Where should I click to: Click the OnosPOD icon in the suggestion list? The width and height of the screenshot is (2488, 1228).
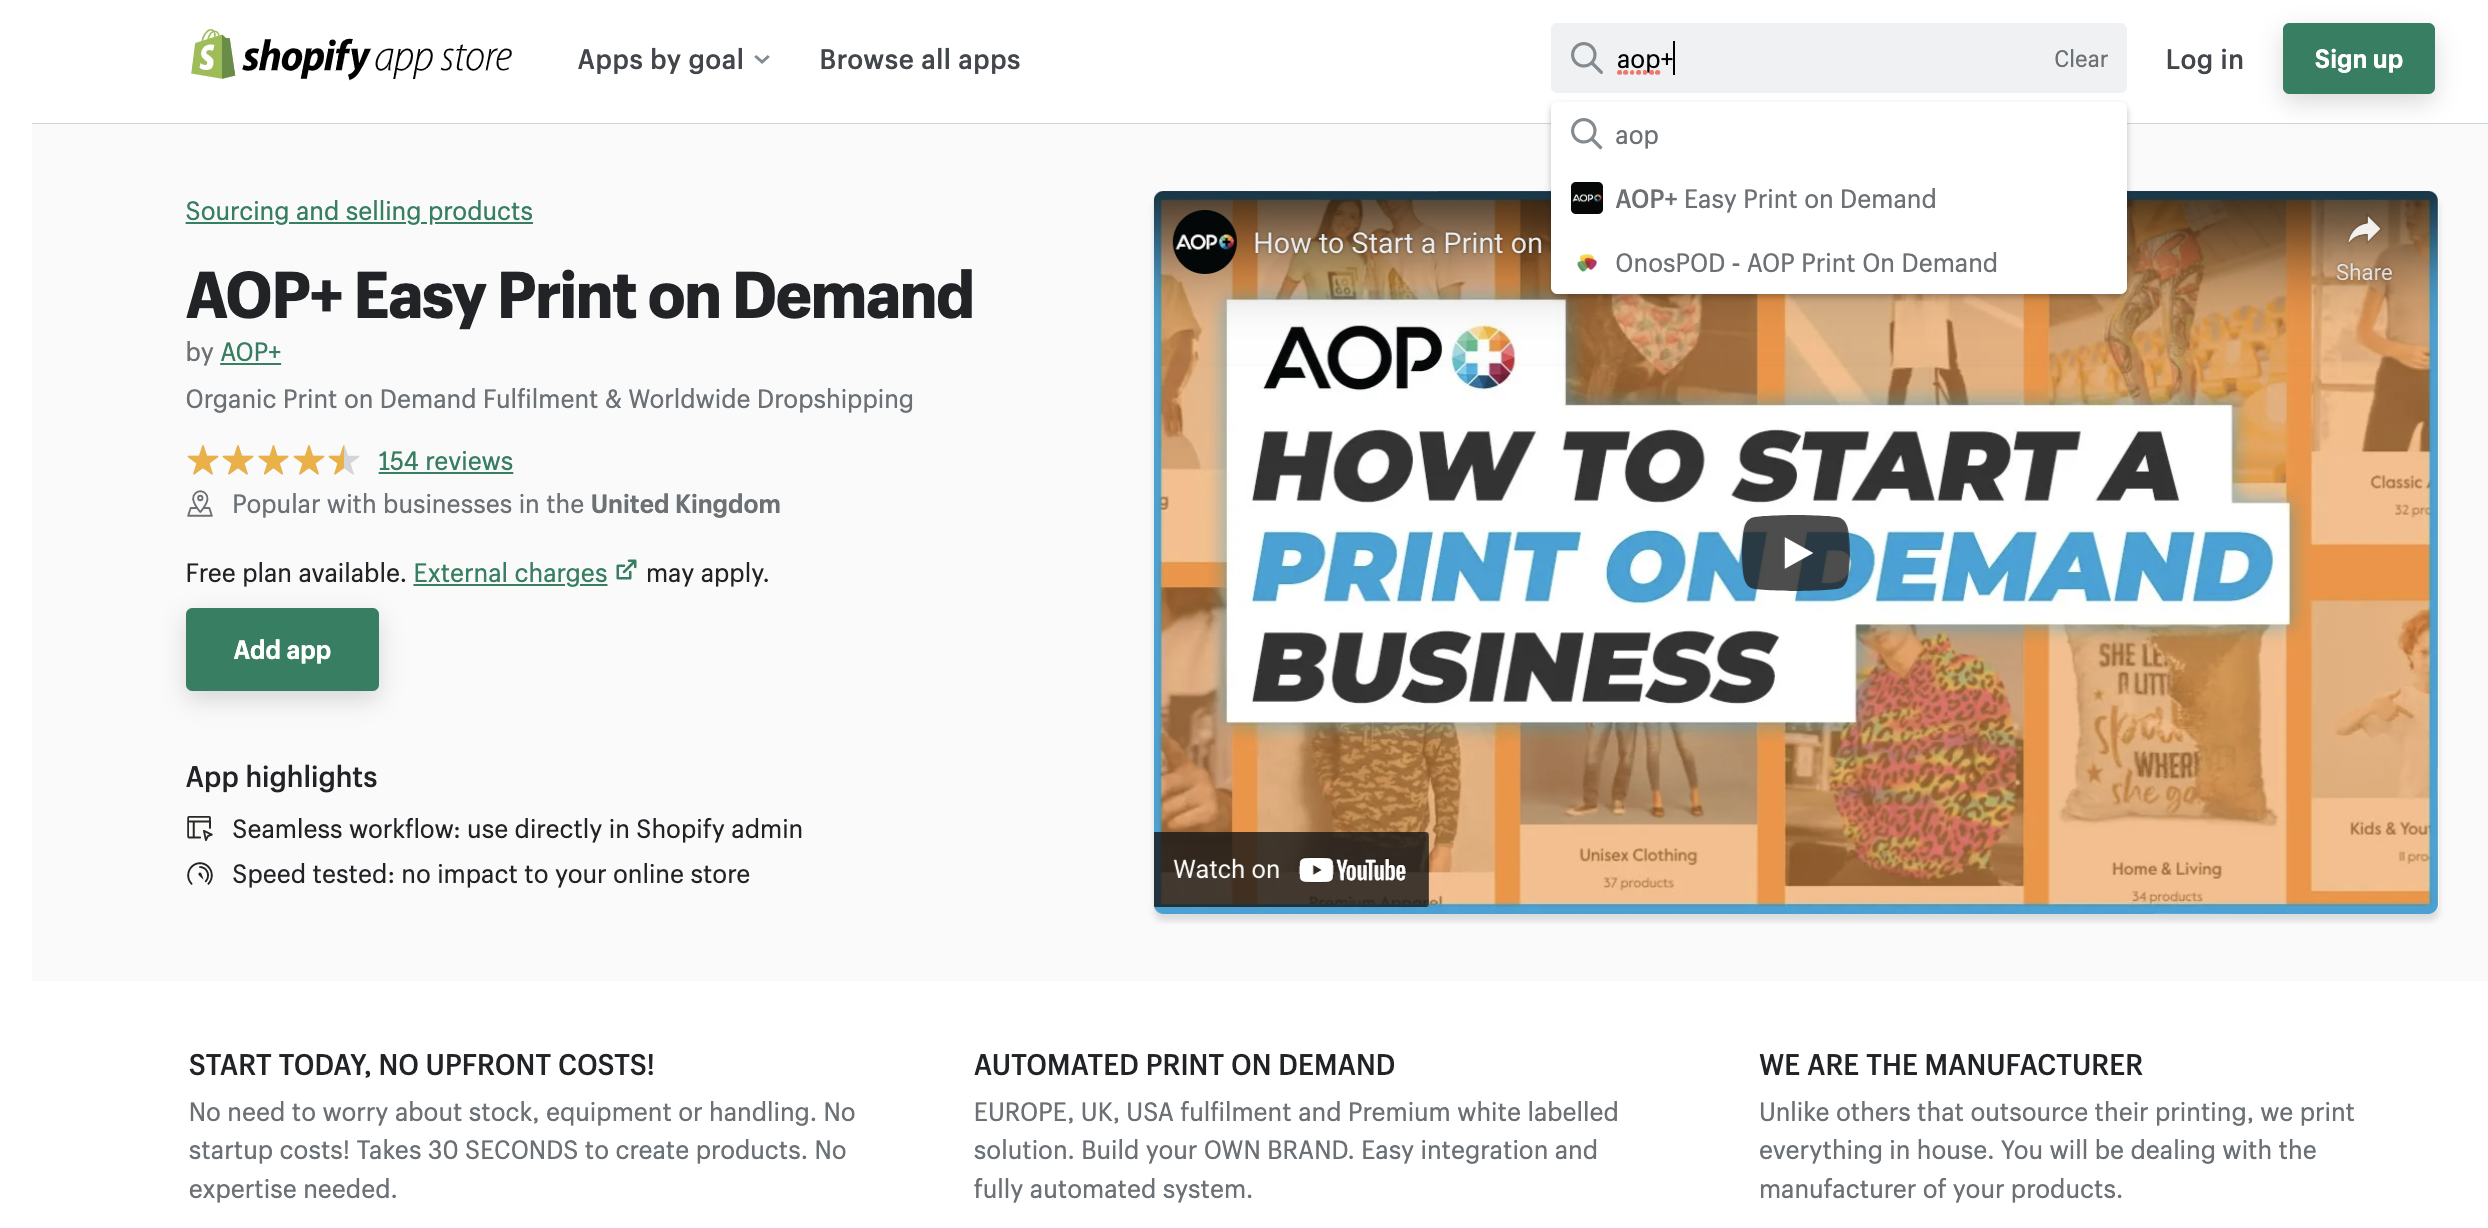[x=1587, y=262]
